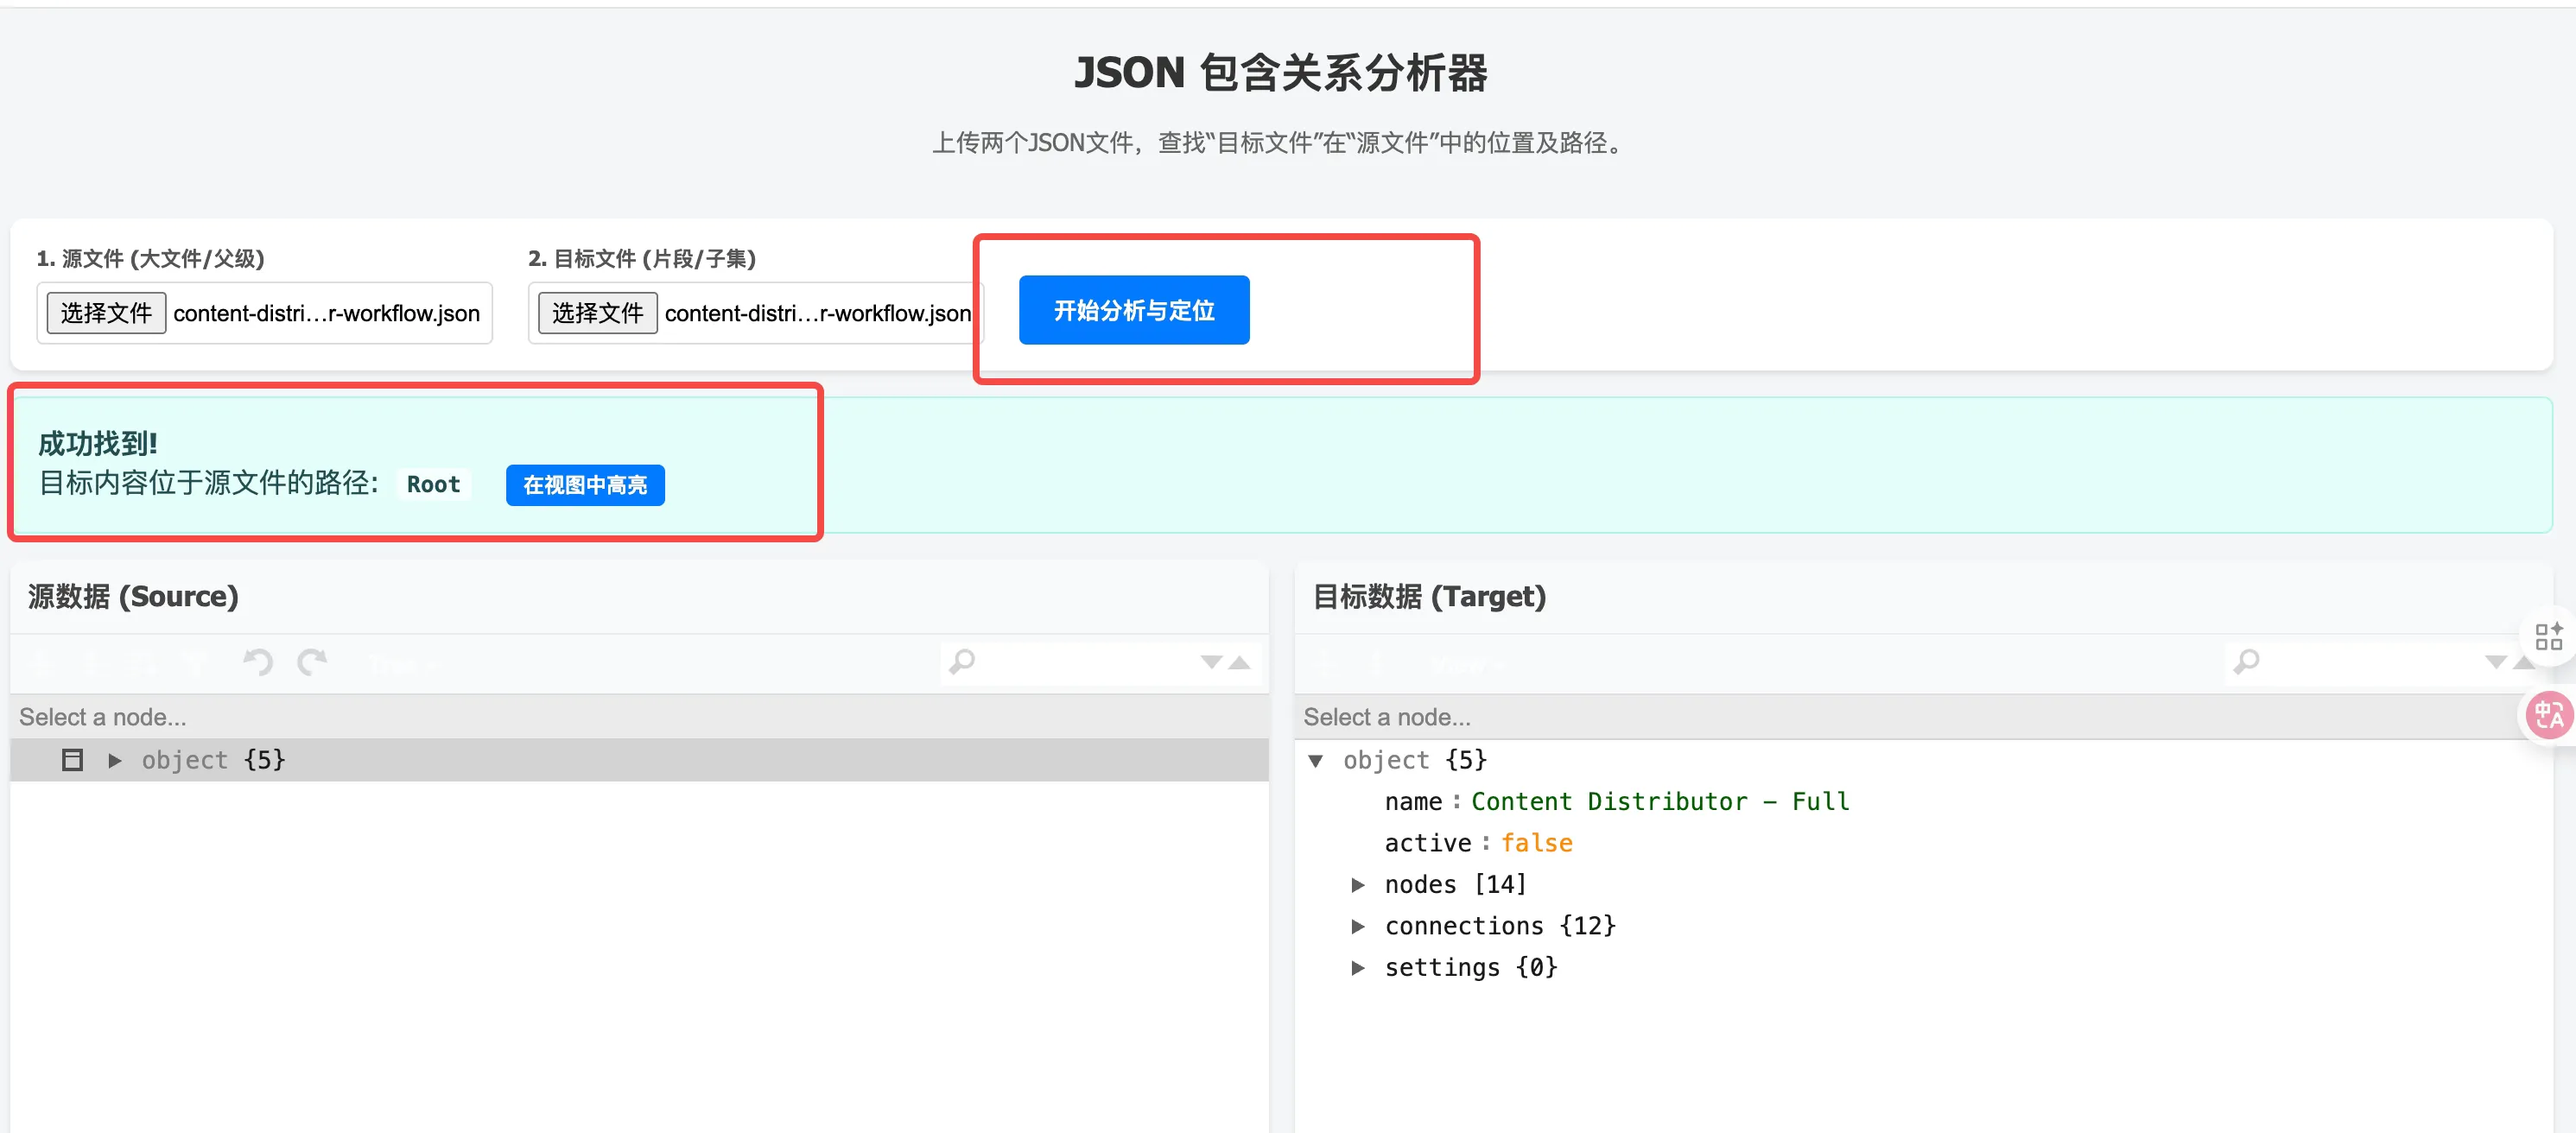The width and height of the screenshot is (2576, 1133).
Task: Open the Tree view mode dropdown in Source panel
Action: point(400,662)
